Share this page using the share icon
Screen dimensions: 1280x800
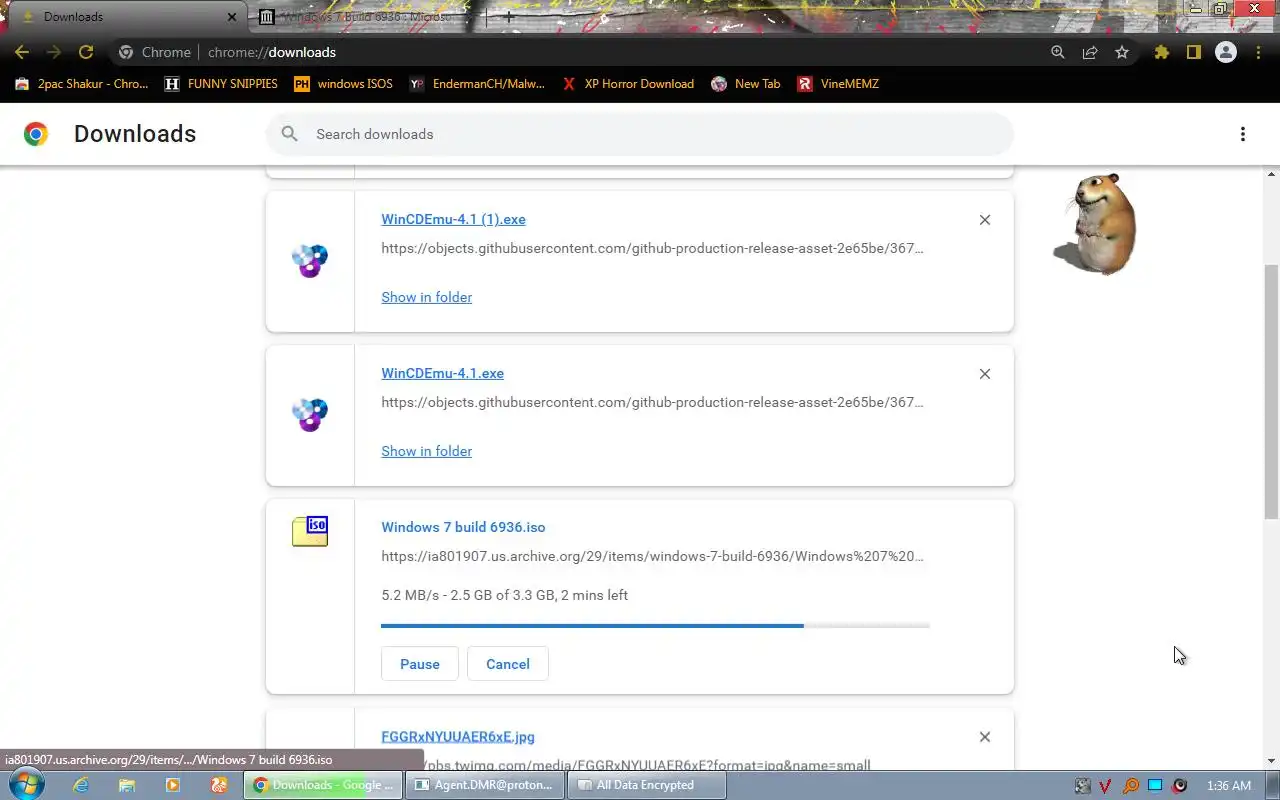[x=1090, y=52]
